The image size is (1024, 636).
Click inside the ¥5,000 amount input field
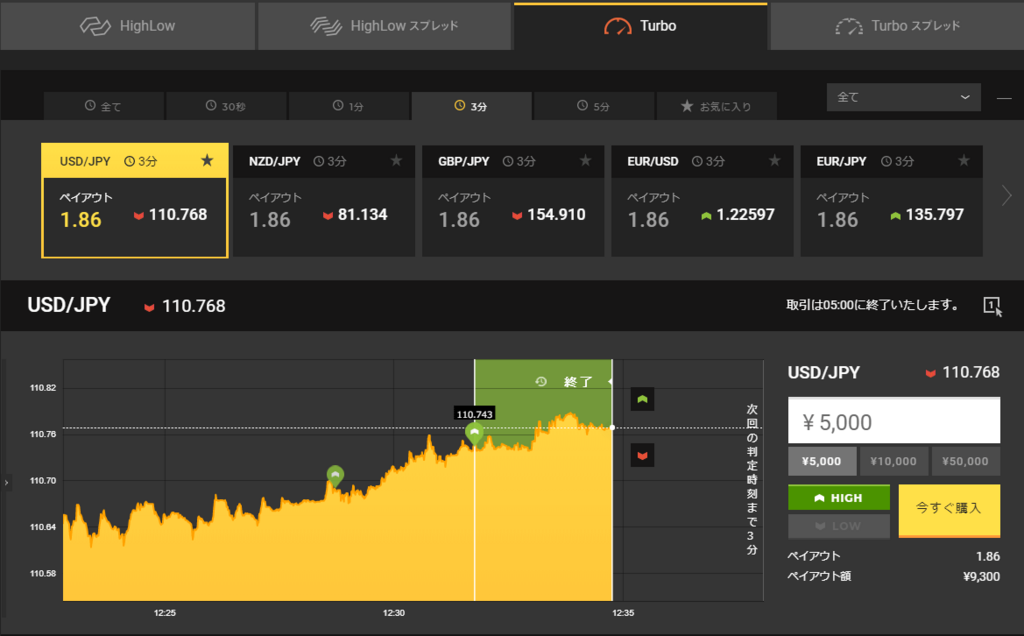893,419
